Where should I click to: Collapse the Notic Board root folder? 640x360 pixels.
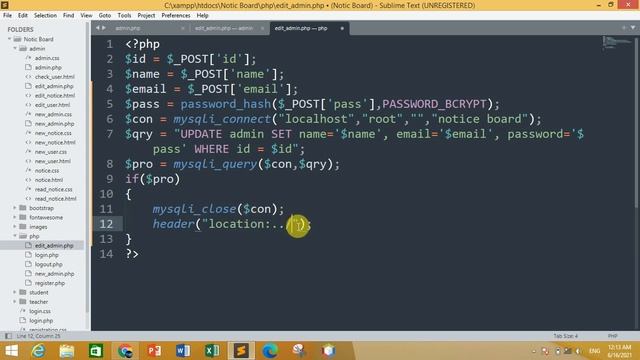coord(9,39)
